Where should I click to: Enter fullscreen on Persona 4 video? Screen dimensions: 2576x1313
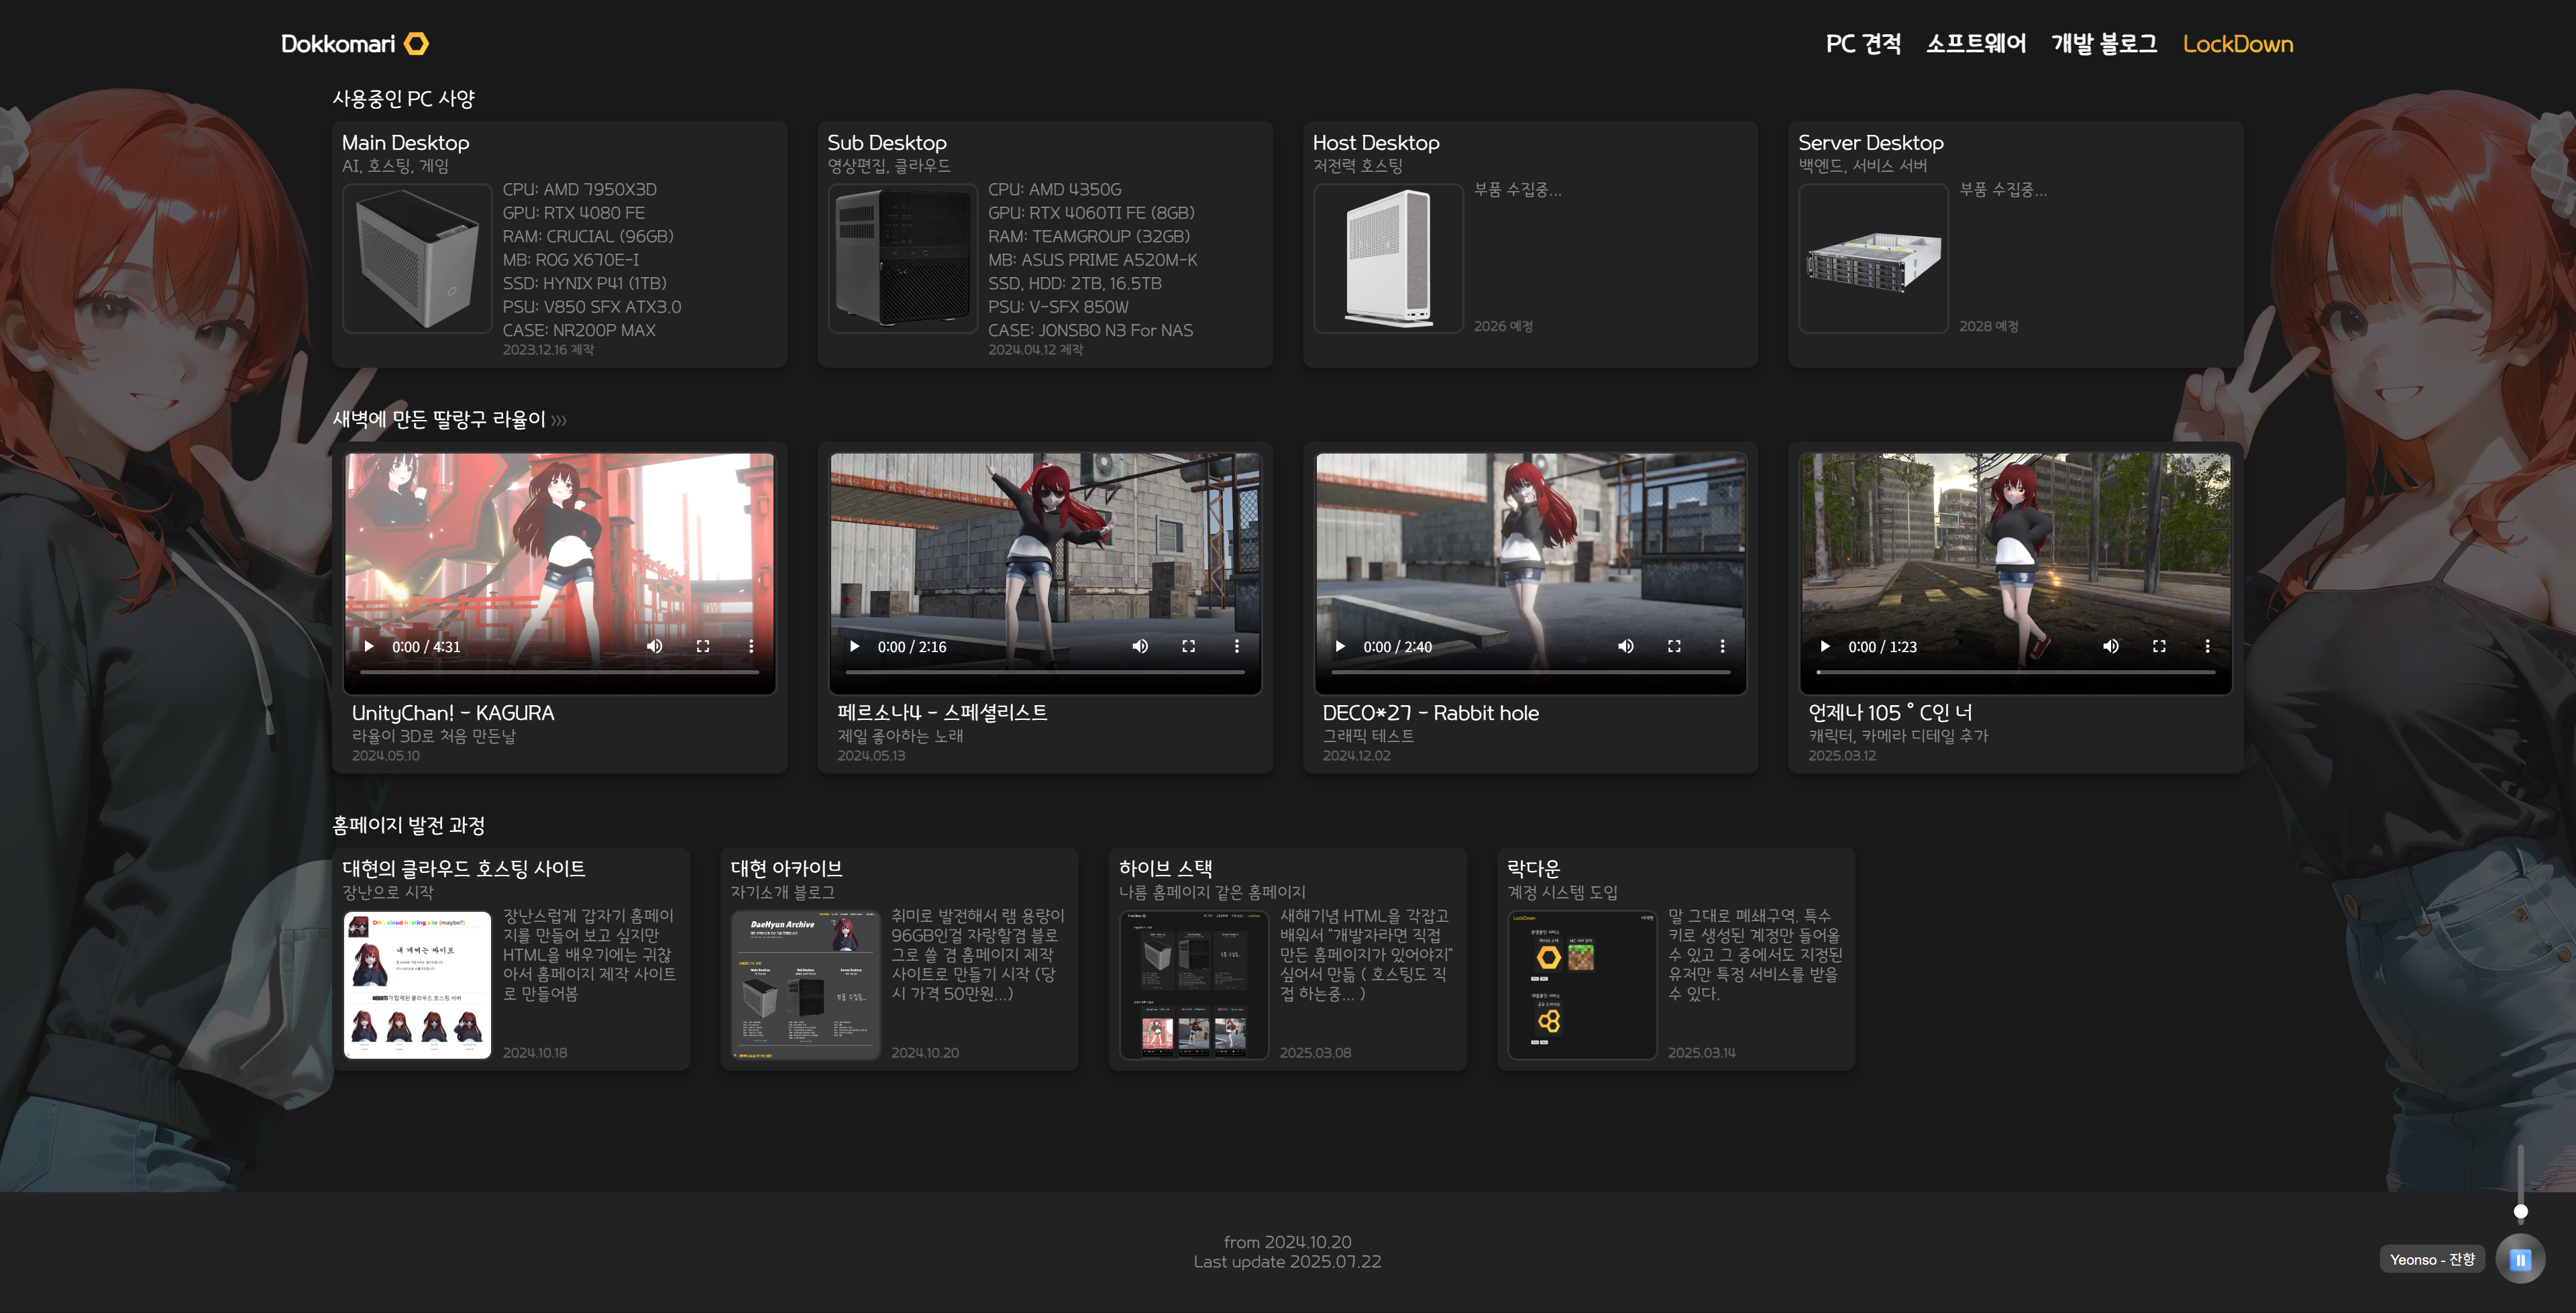pos(1188,646)
